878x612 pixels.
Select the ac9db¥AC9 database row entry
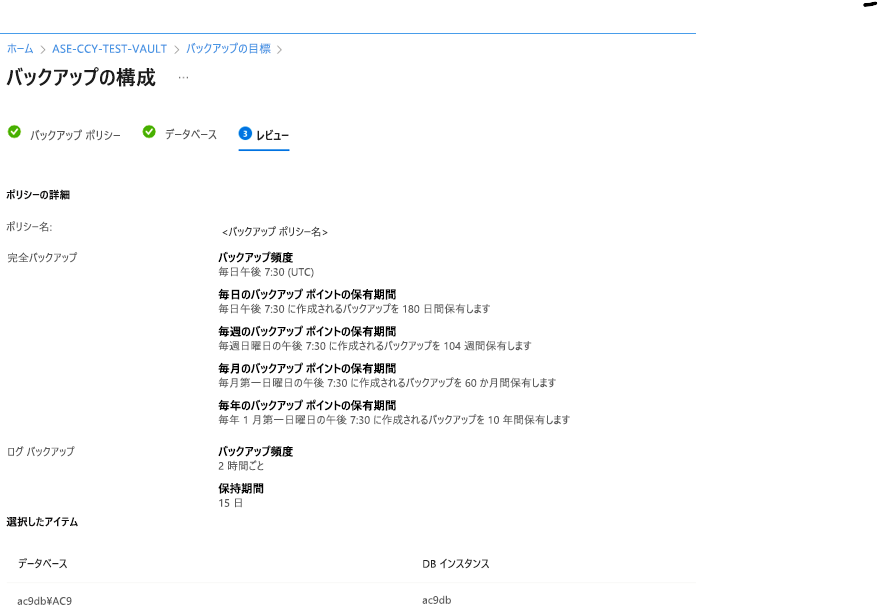point(45,601)
